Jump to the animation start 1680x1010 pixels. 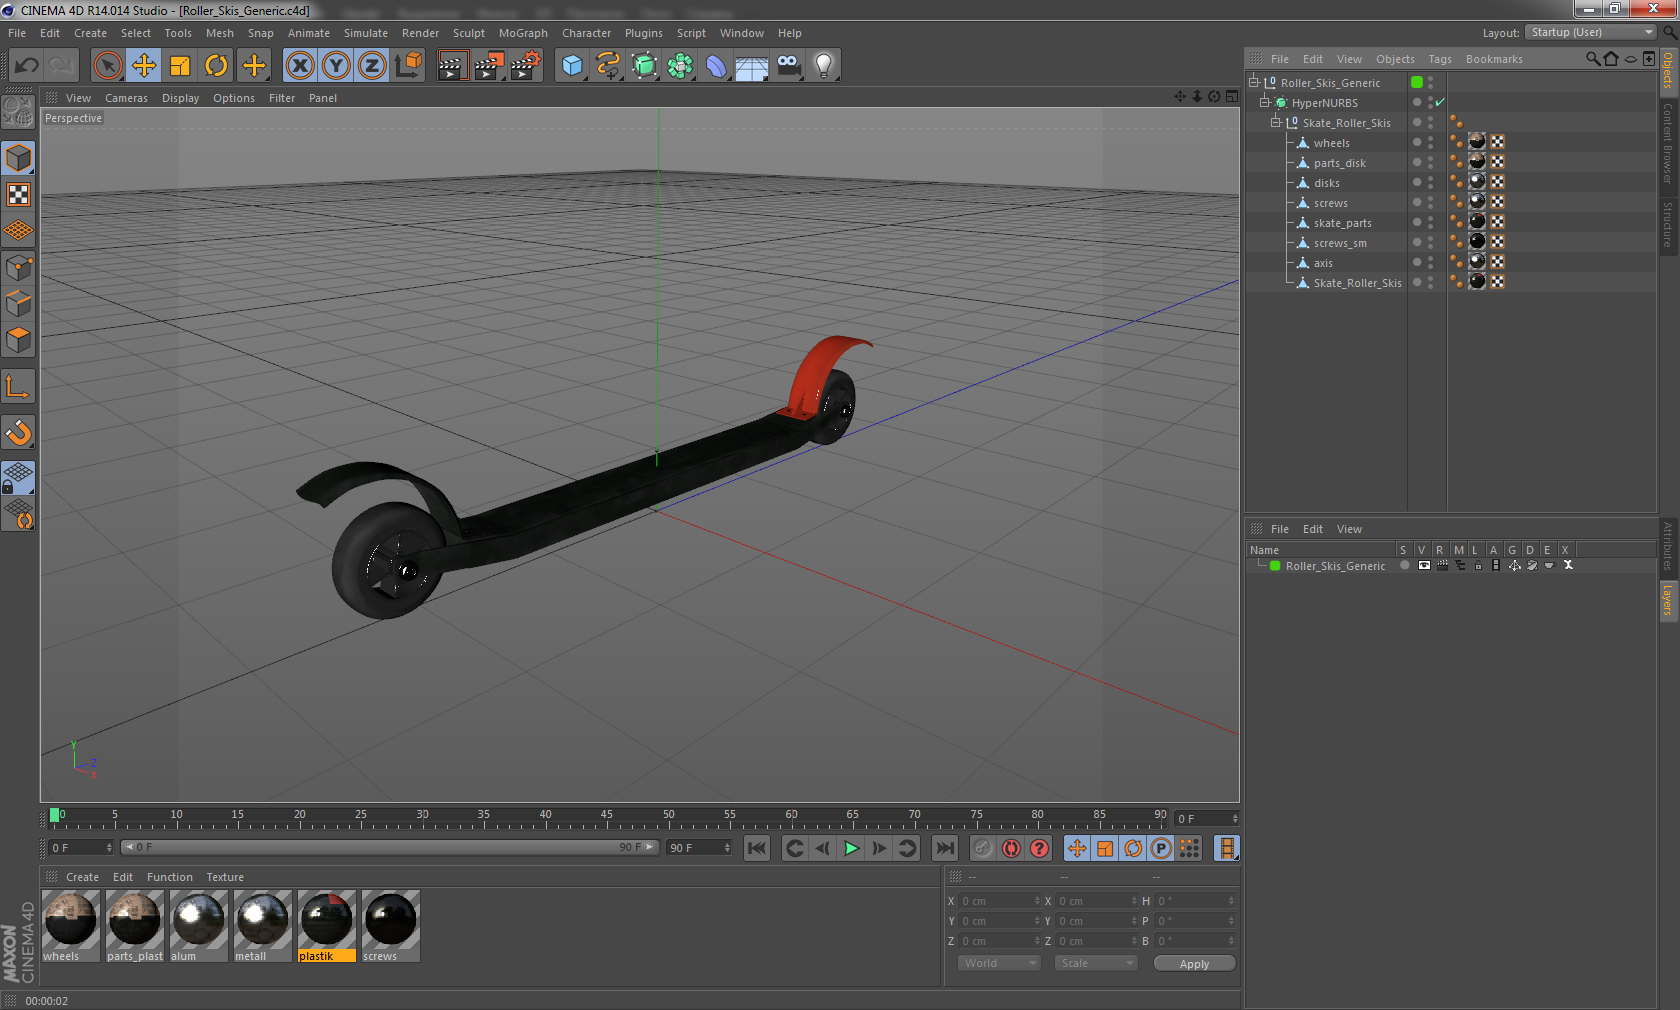757,848
